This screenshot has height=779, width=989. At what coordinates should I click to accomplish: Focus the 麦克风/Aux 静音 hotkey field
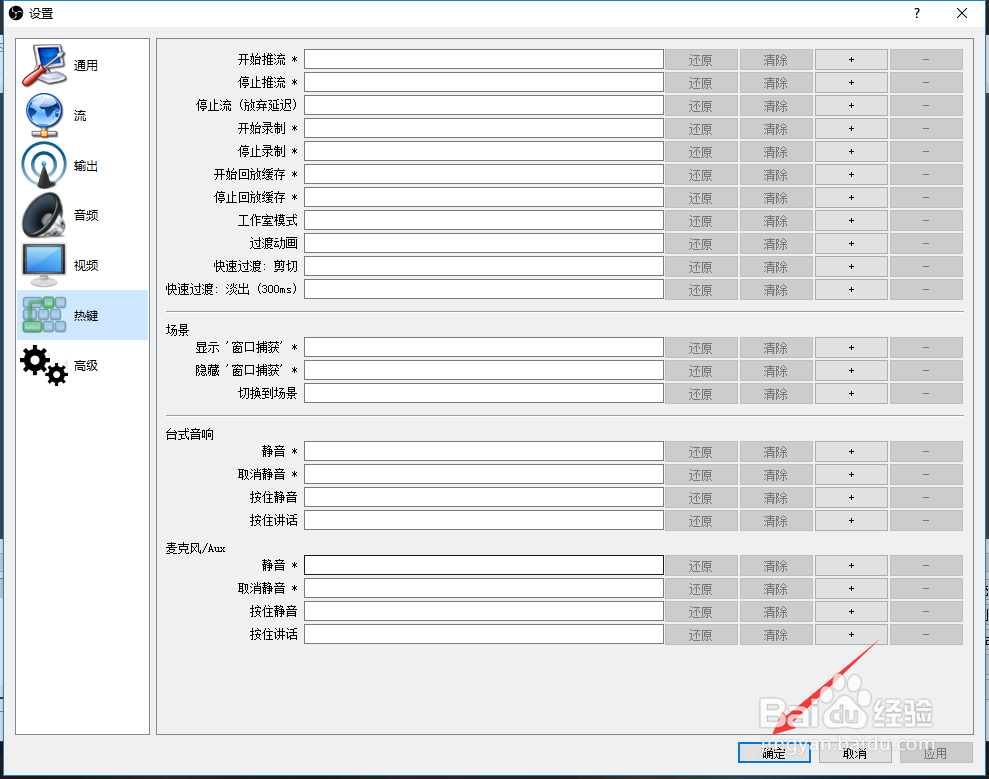[484, 565]
